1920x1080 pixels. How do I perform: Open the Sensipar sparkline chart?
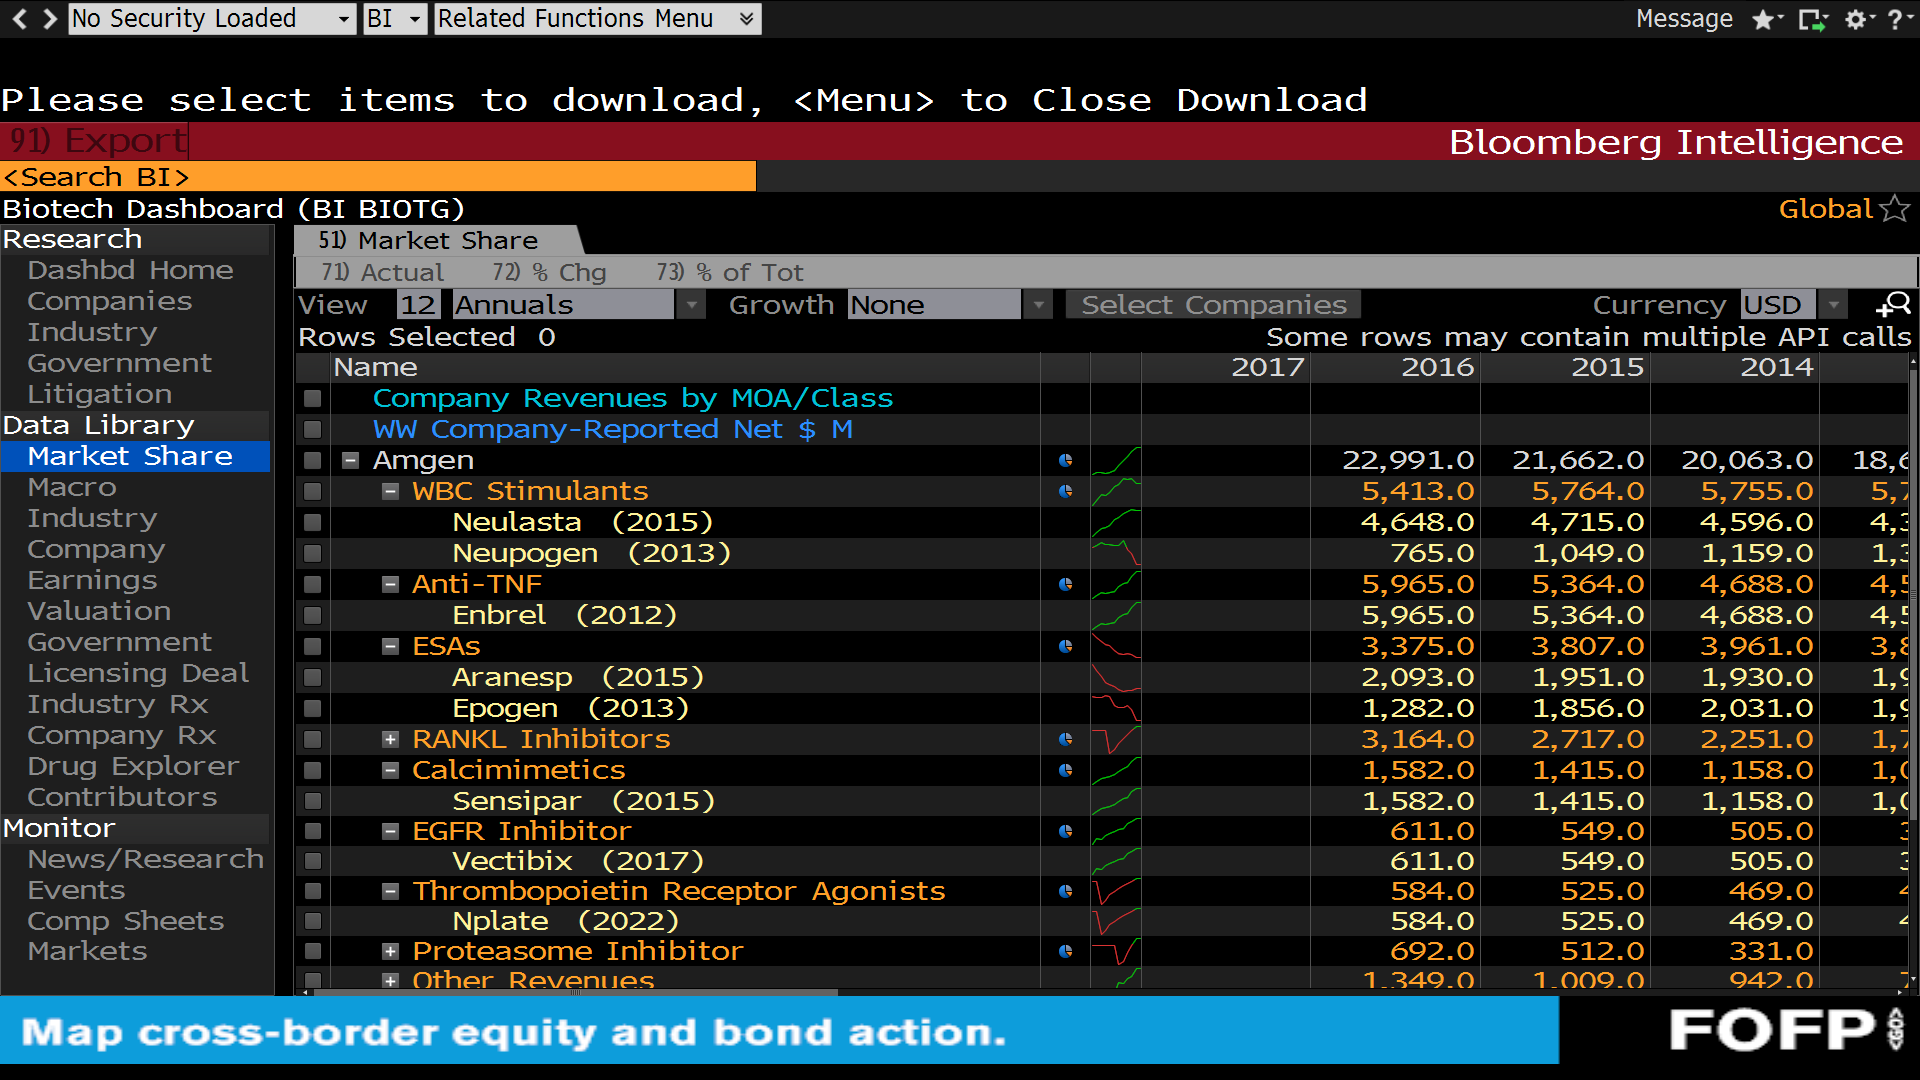1116,801
